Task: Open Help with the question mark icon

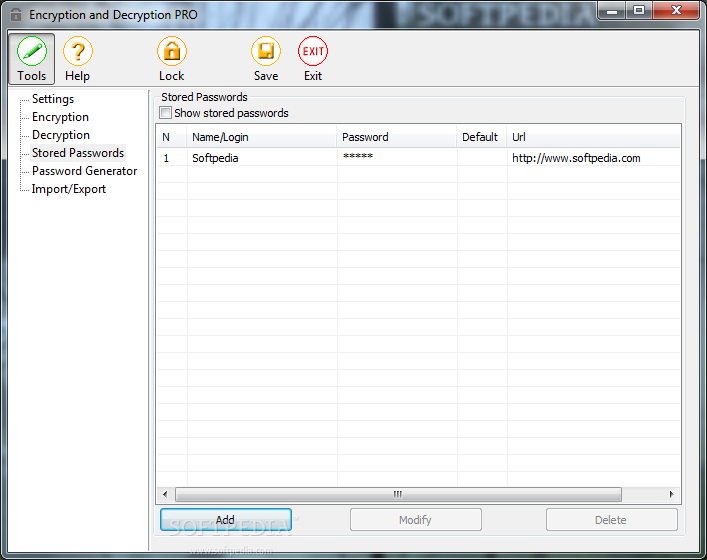Action: click(x=78, y=59)
